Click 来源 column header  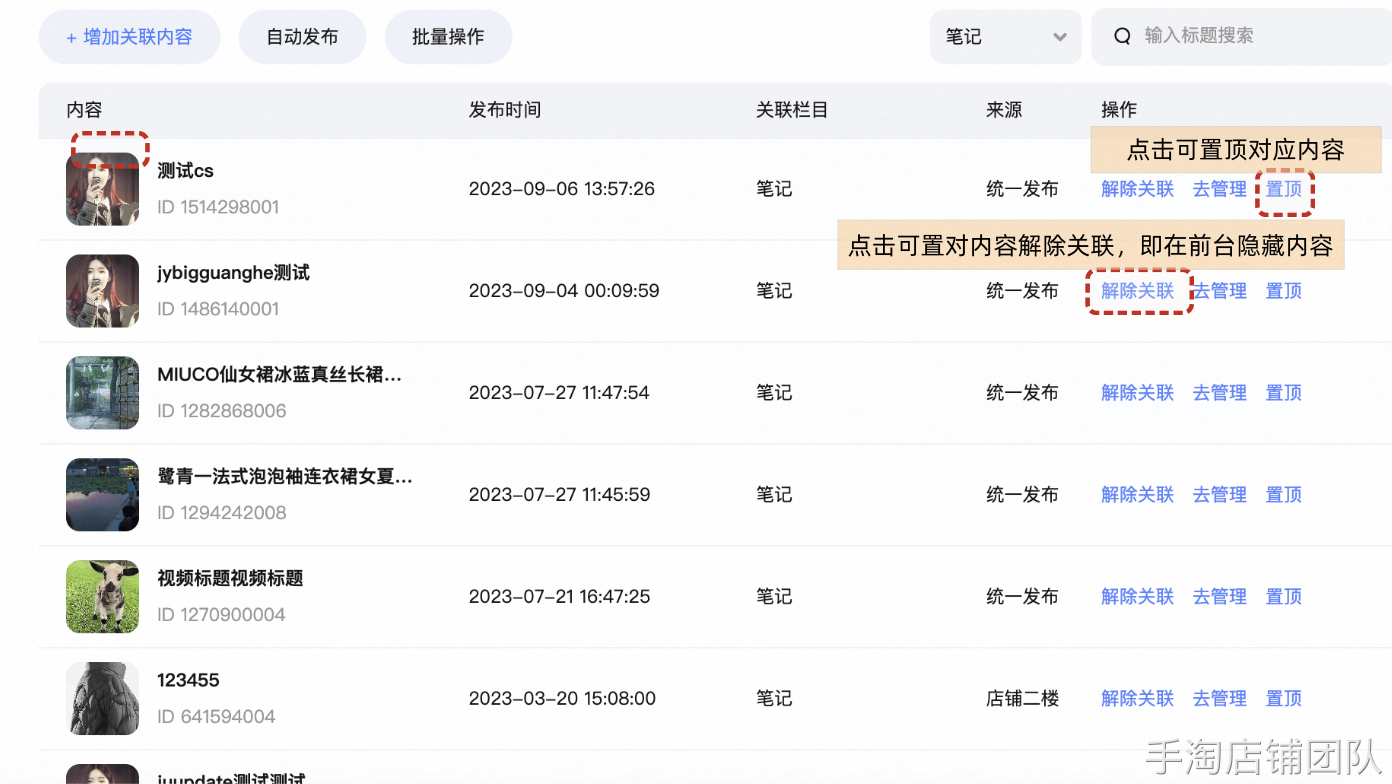1004,110
